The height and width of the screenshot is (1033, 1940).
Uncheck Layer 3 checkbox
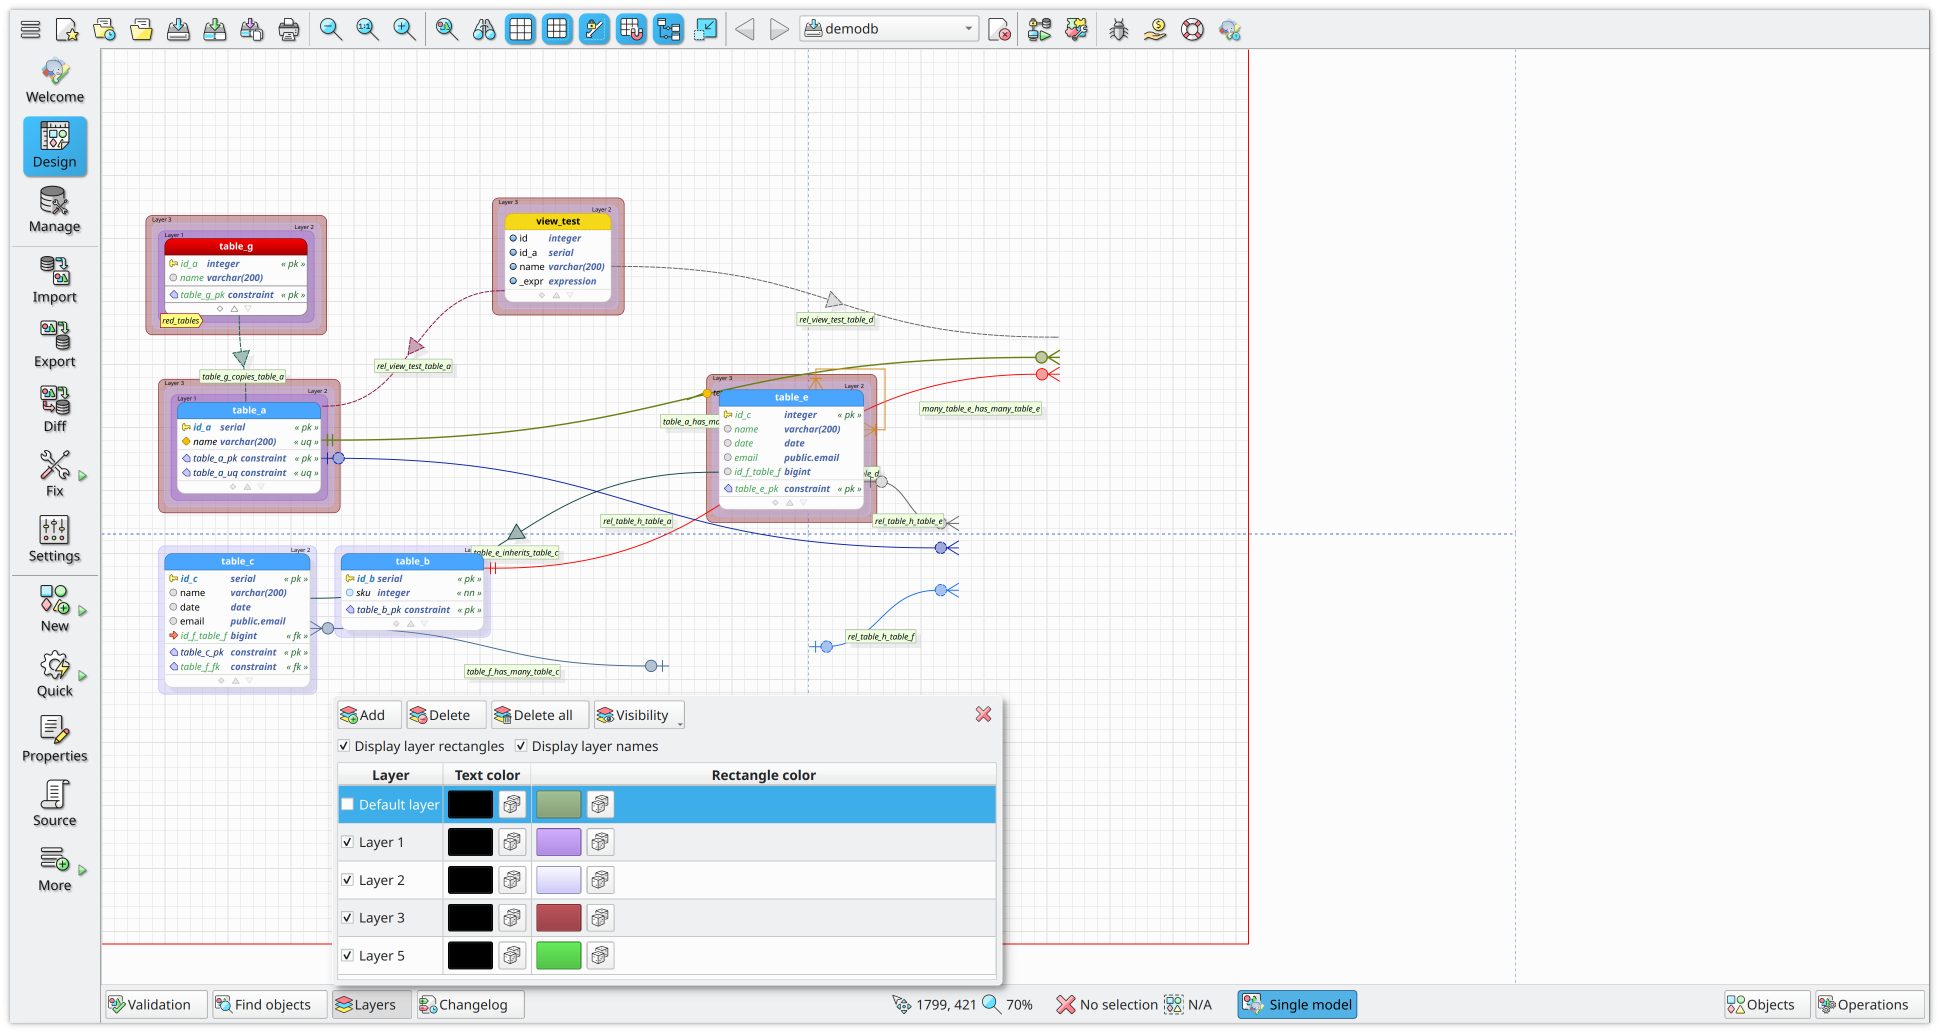pyautogui.click(x=348, y=918)
